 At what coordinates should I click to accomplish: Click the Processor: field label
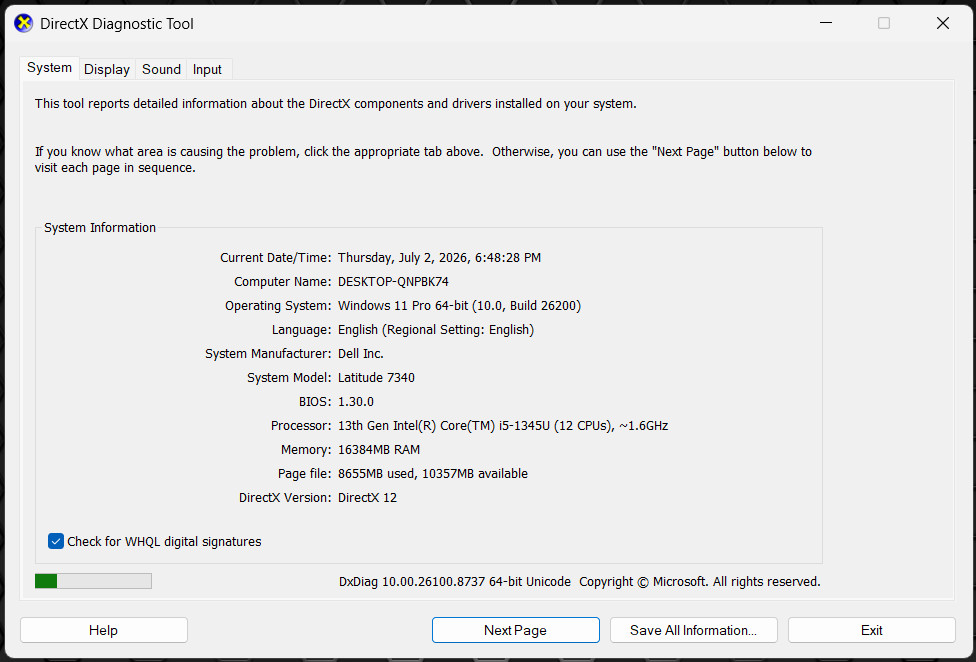click(301, 426)
